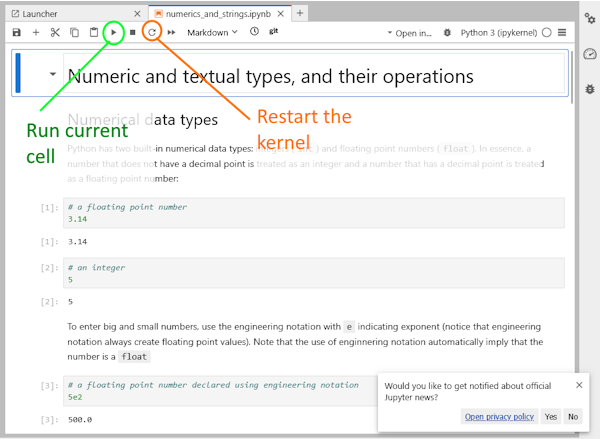Collapse the heading cell with the caret arrow
Viewport: 600px width, 440px height.
pos(53,74)
